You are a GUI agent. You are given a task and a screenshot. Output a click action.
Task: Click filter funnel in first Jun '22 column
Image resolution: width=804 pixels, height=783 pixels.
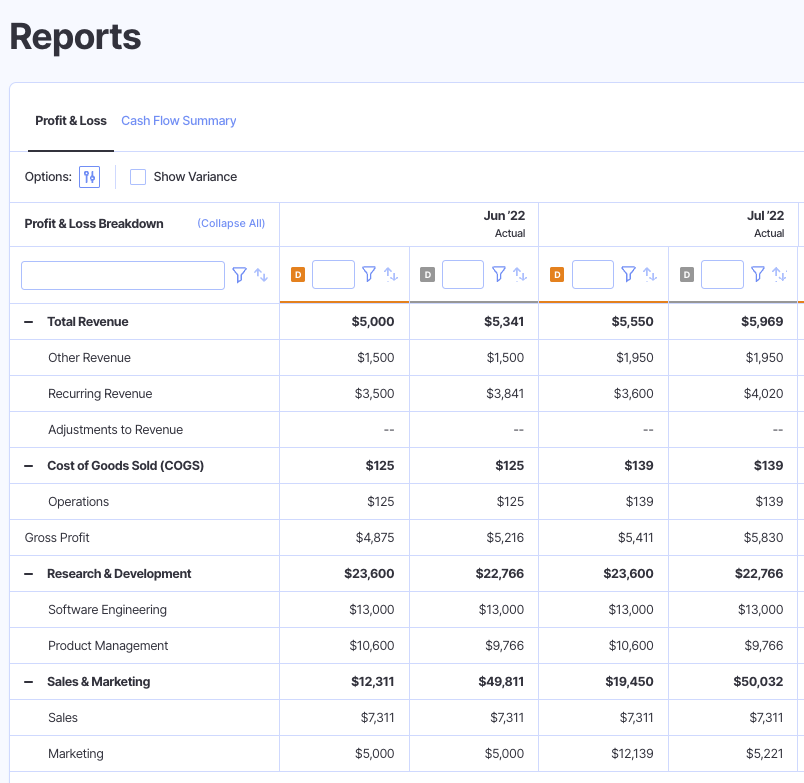[369, 274]
